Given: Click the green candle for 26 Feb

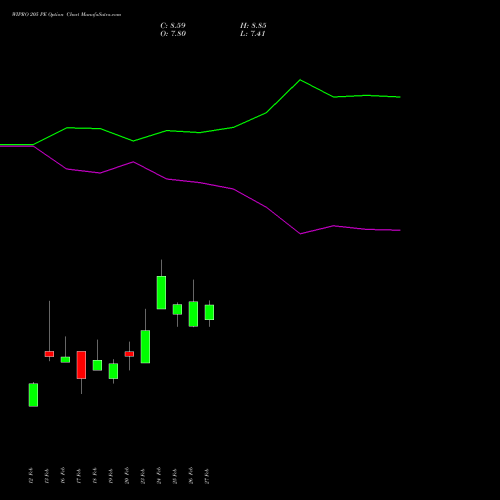Looking at the screenshot, I should pyautogui.click(x=193, y=314).
